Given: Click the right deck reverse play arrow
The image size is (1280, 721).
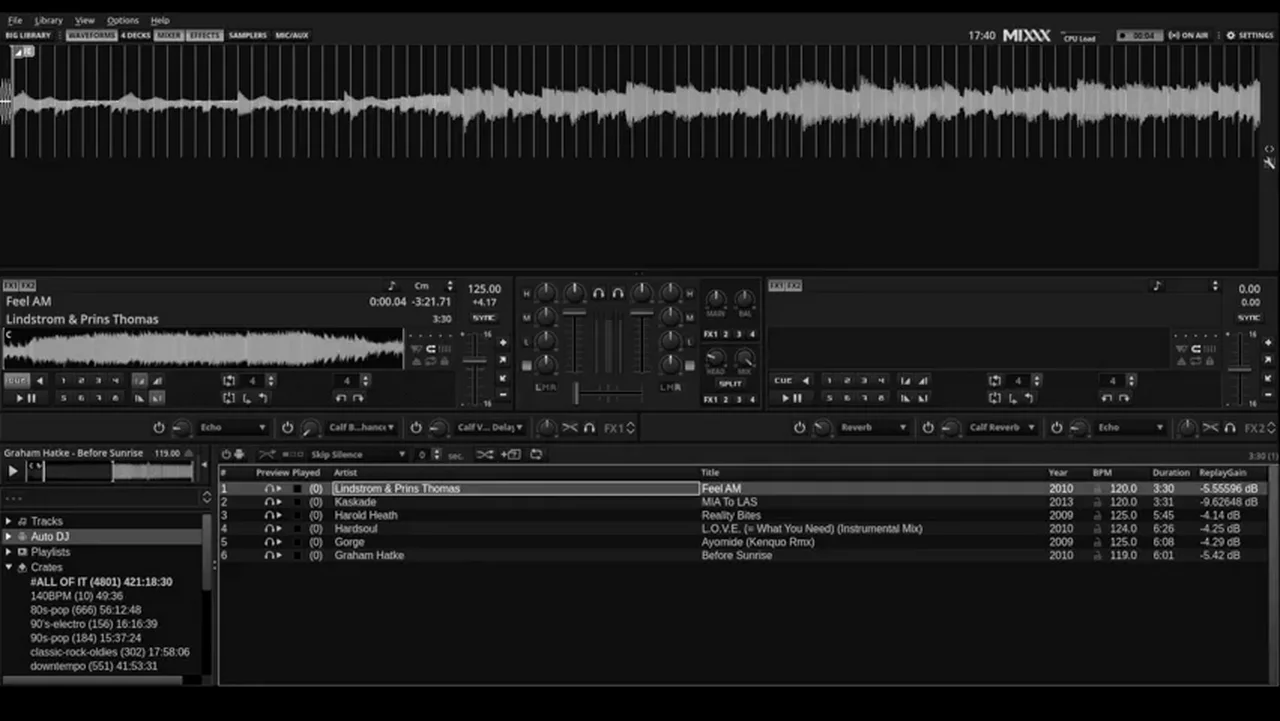Looking at the screenshot, I should click(x=805, y=380).
